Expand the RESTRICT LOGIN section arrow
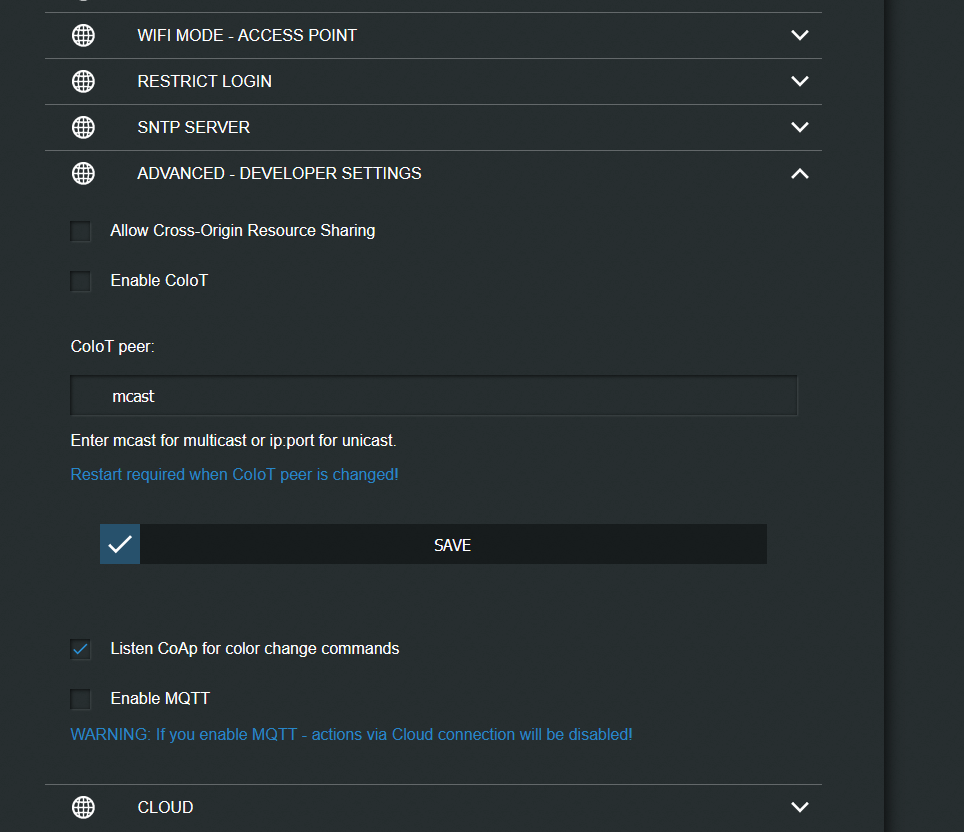The height and width of the screenshot is (832, 964). point(799,81)
